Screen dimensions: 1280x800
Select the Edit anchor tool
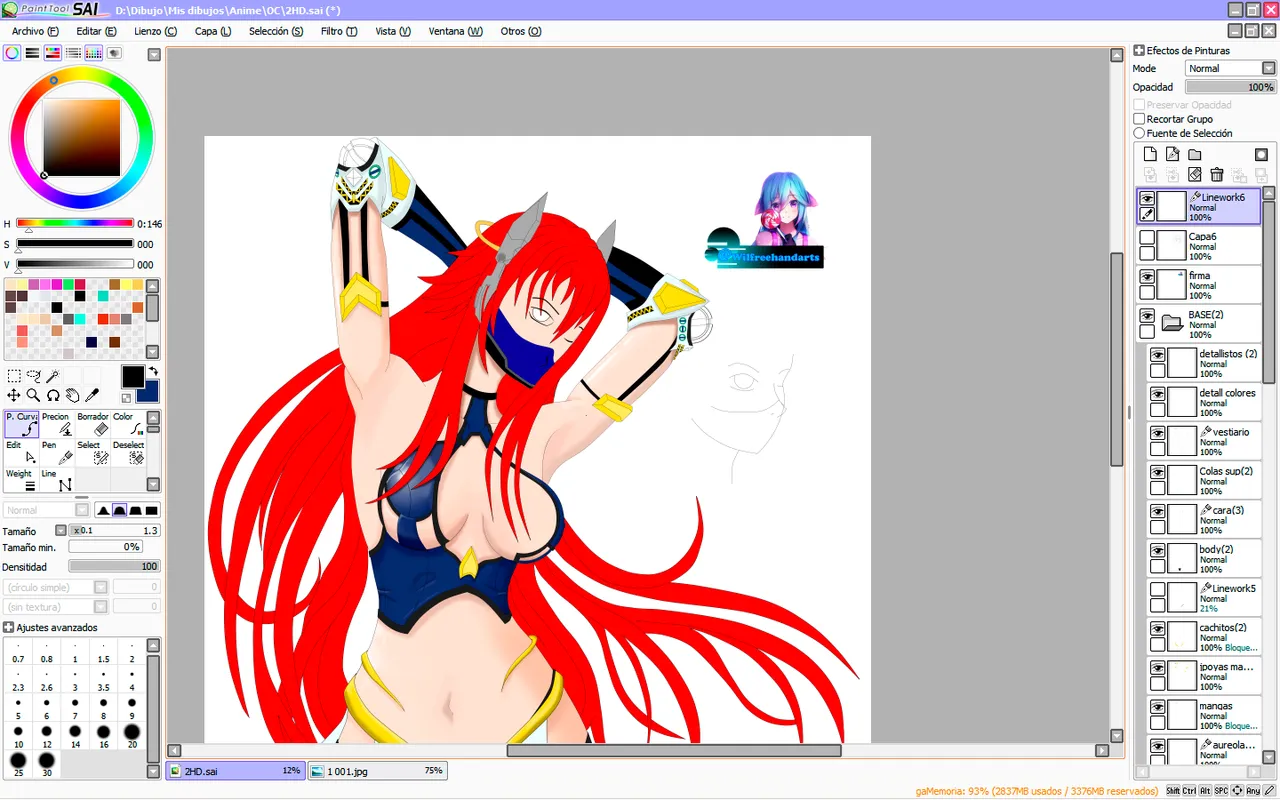[x=22, y=452]
